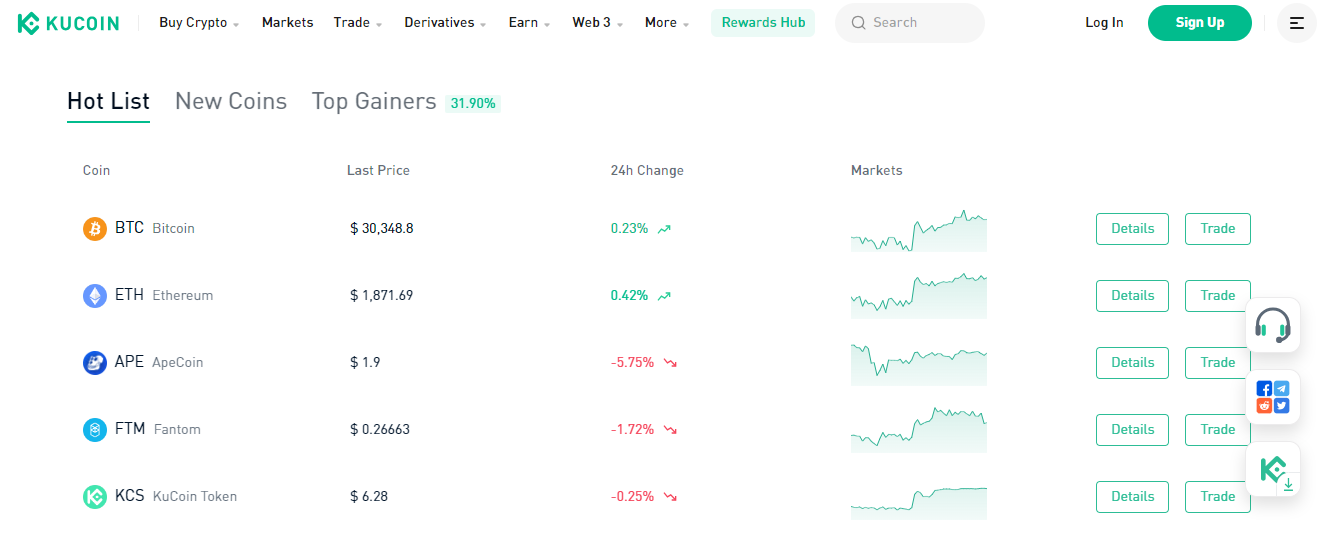Expand the More dropdown menu
The width and height of the screenshot is (1319, 545).
[x=667, y=23]
